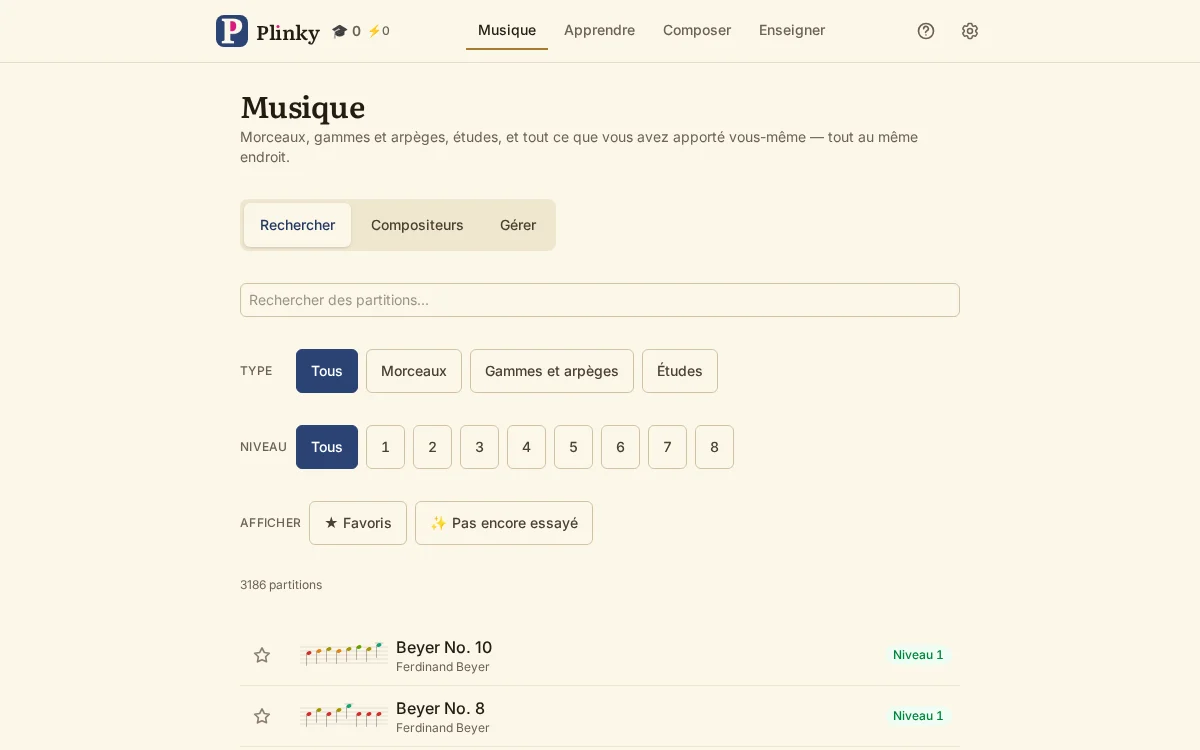Open Beyer No. 10 notation thumbnail
This screenshot has width=1200, height=750.
(344, 655)
